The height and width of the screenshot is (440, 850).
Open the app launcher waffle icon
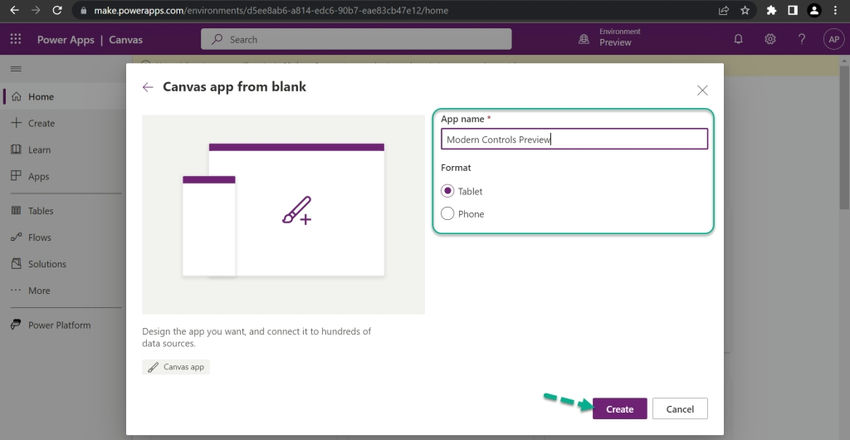(x=16, y=39)
